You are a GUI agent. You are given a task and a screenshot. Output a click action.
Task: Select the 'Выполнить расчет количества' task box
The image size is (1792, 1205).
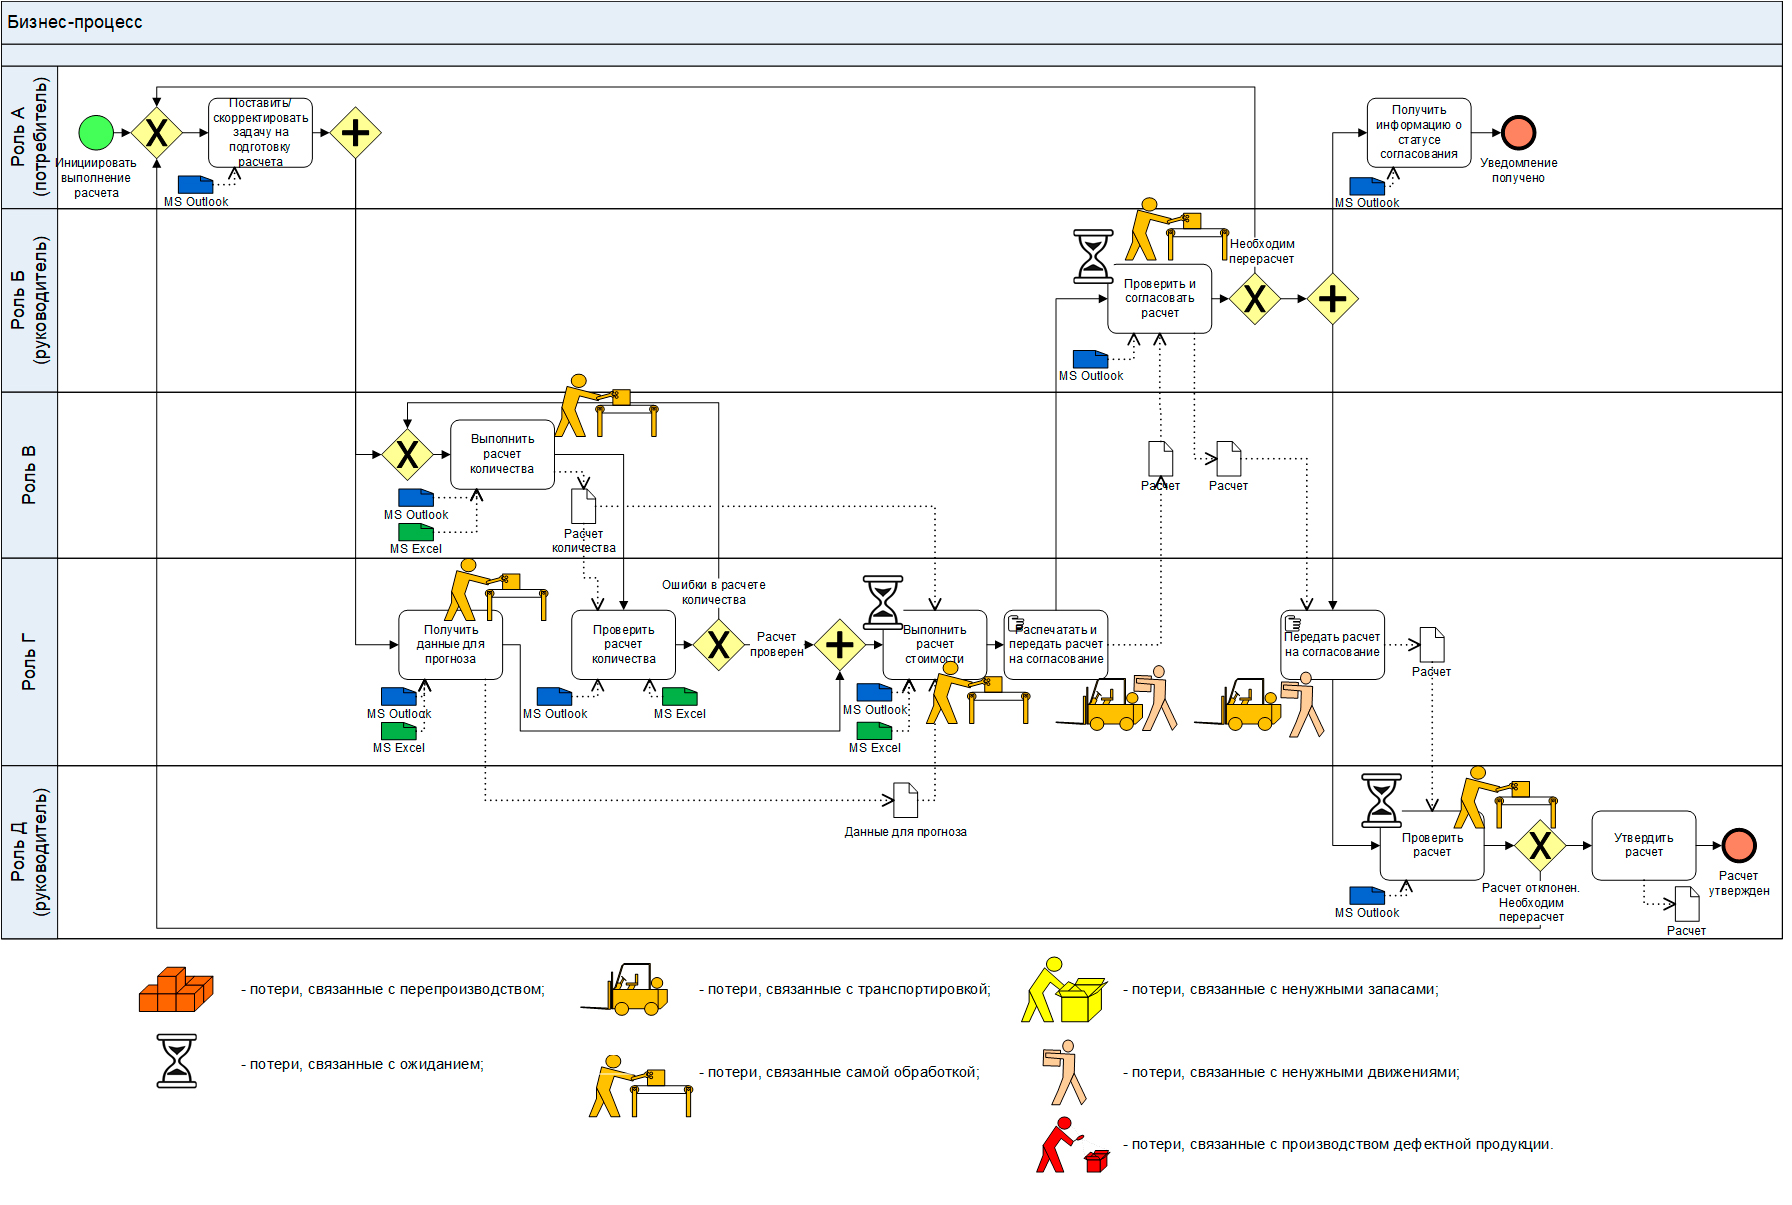[502, 454]
